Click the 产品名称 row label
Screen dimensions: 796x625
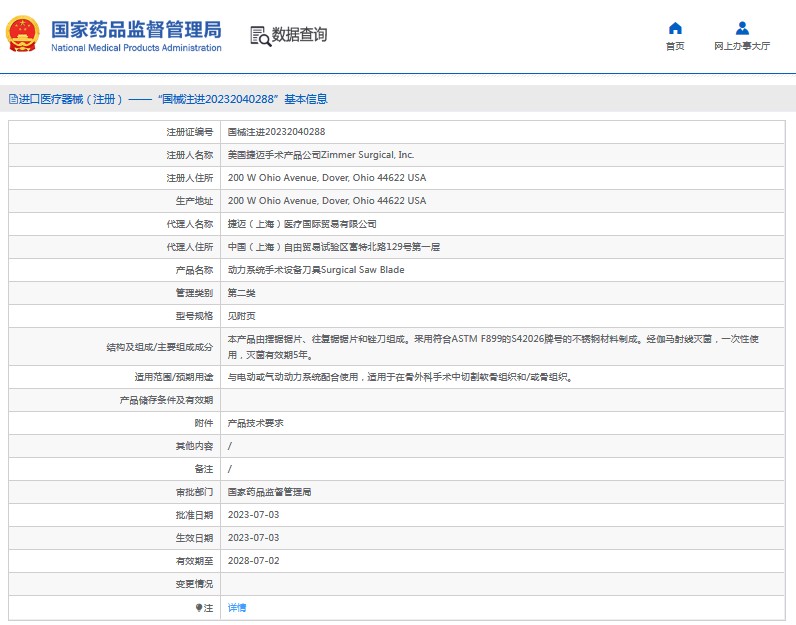pyautogui.click(x=194, y=270)
